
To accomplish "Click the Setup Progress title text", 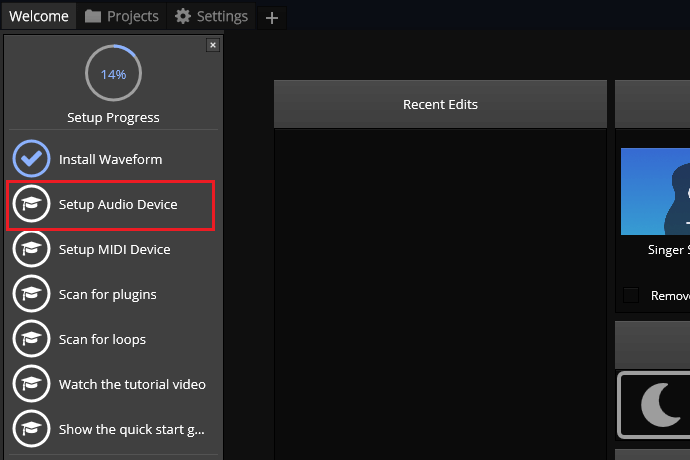I will 113,117.
